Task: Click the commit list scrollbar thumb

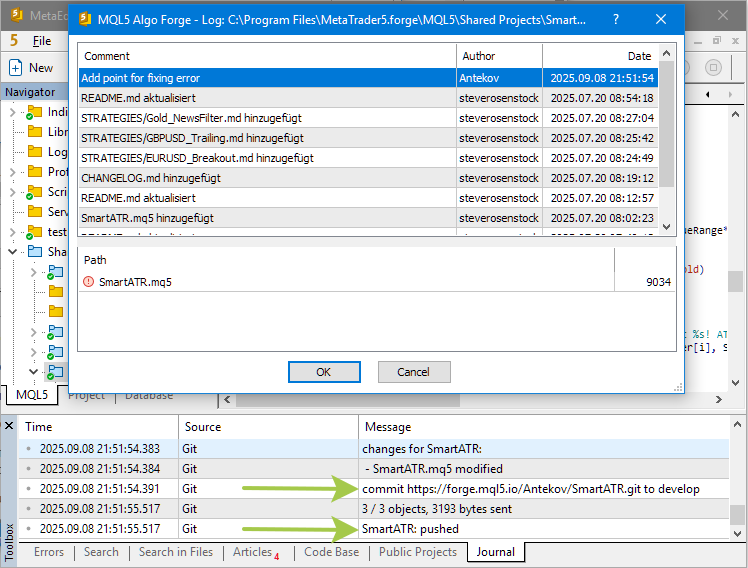Action: click(x=667, y=124)
